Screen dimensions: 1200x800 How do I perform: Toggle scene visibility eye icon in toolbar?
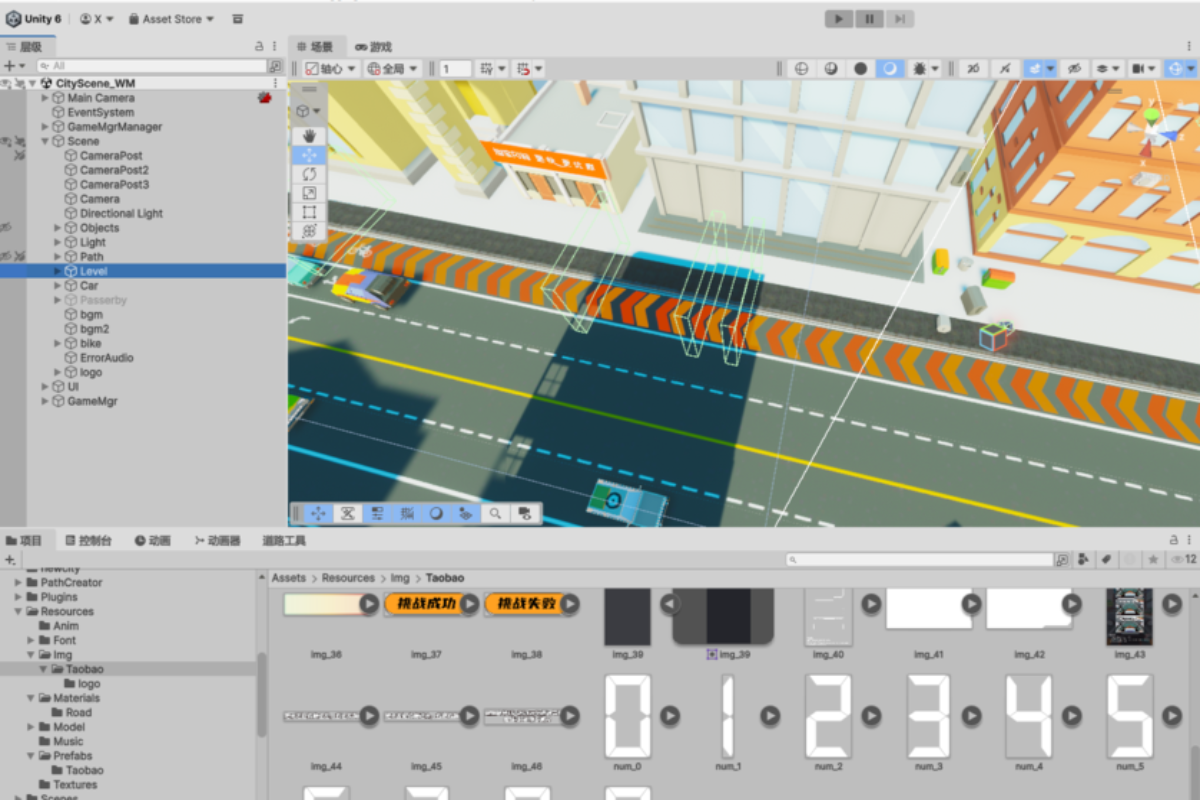point(1074,69)
